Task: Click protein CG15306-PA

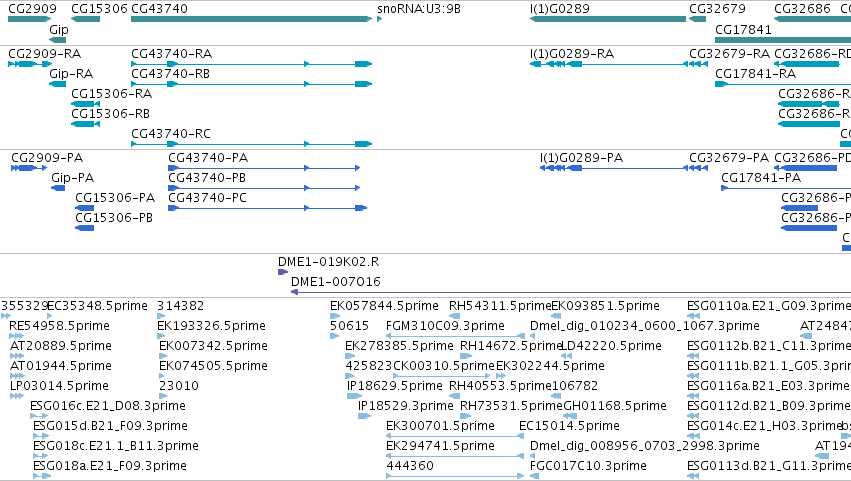Action: (85, 208)
